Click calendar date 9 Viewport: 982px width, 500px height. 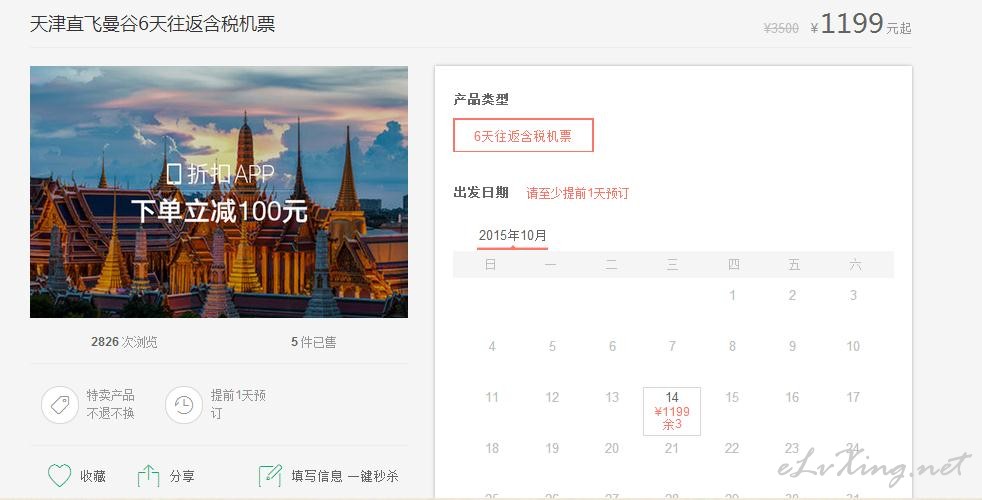[x=792, y=346]
